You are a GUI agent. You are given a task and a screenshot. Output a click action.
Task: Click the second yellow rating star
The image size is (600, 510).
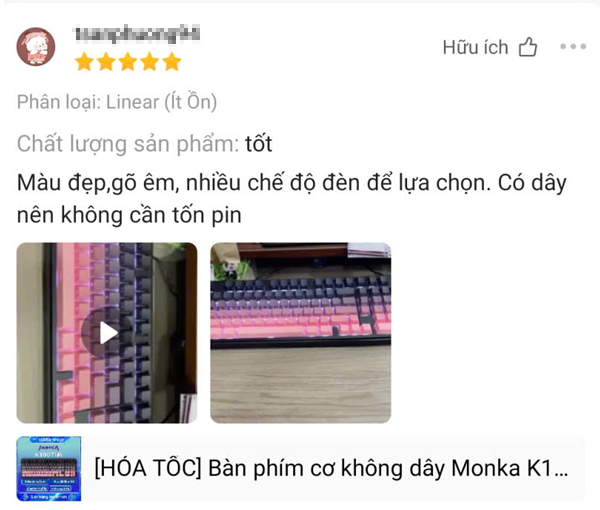click(x=106, y=62)
